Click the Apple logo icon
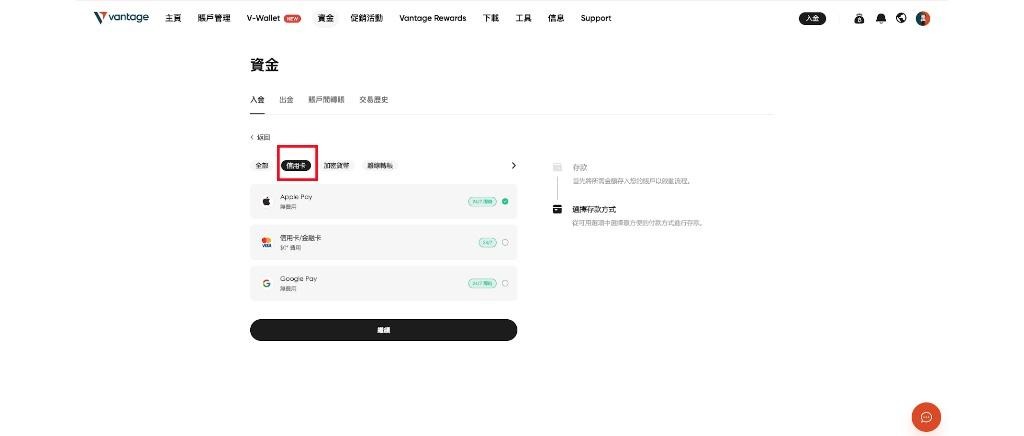Screen dimensions: 1024x436 266,201
